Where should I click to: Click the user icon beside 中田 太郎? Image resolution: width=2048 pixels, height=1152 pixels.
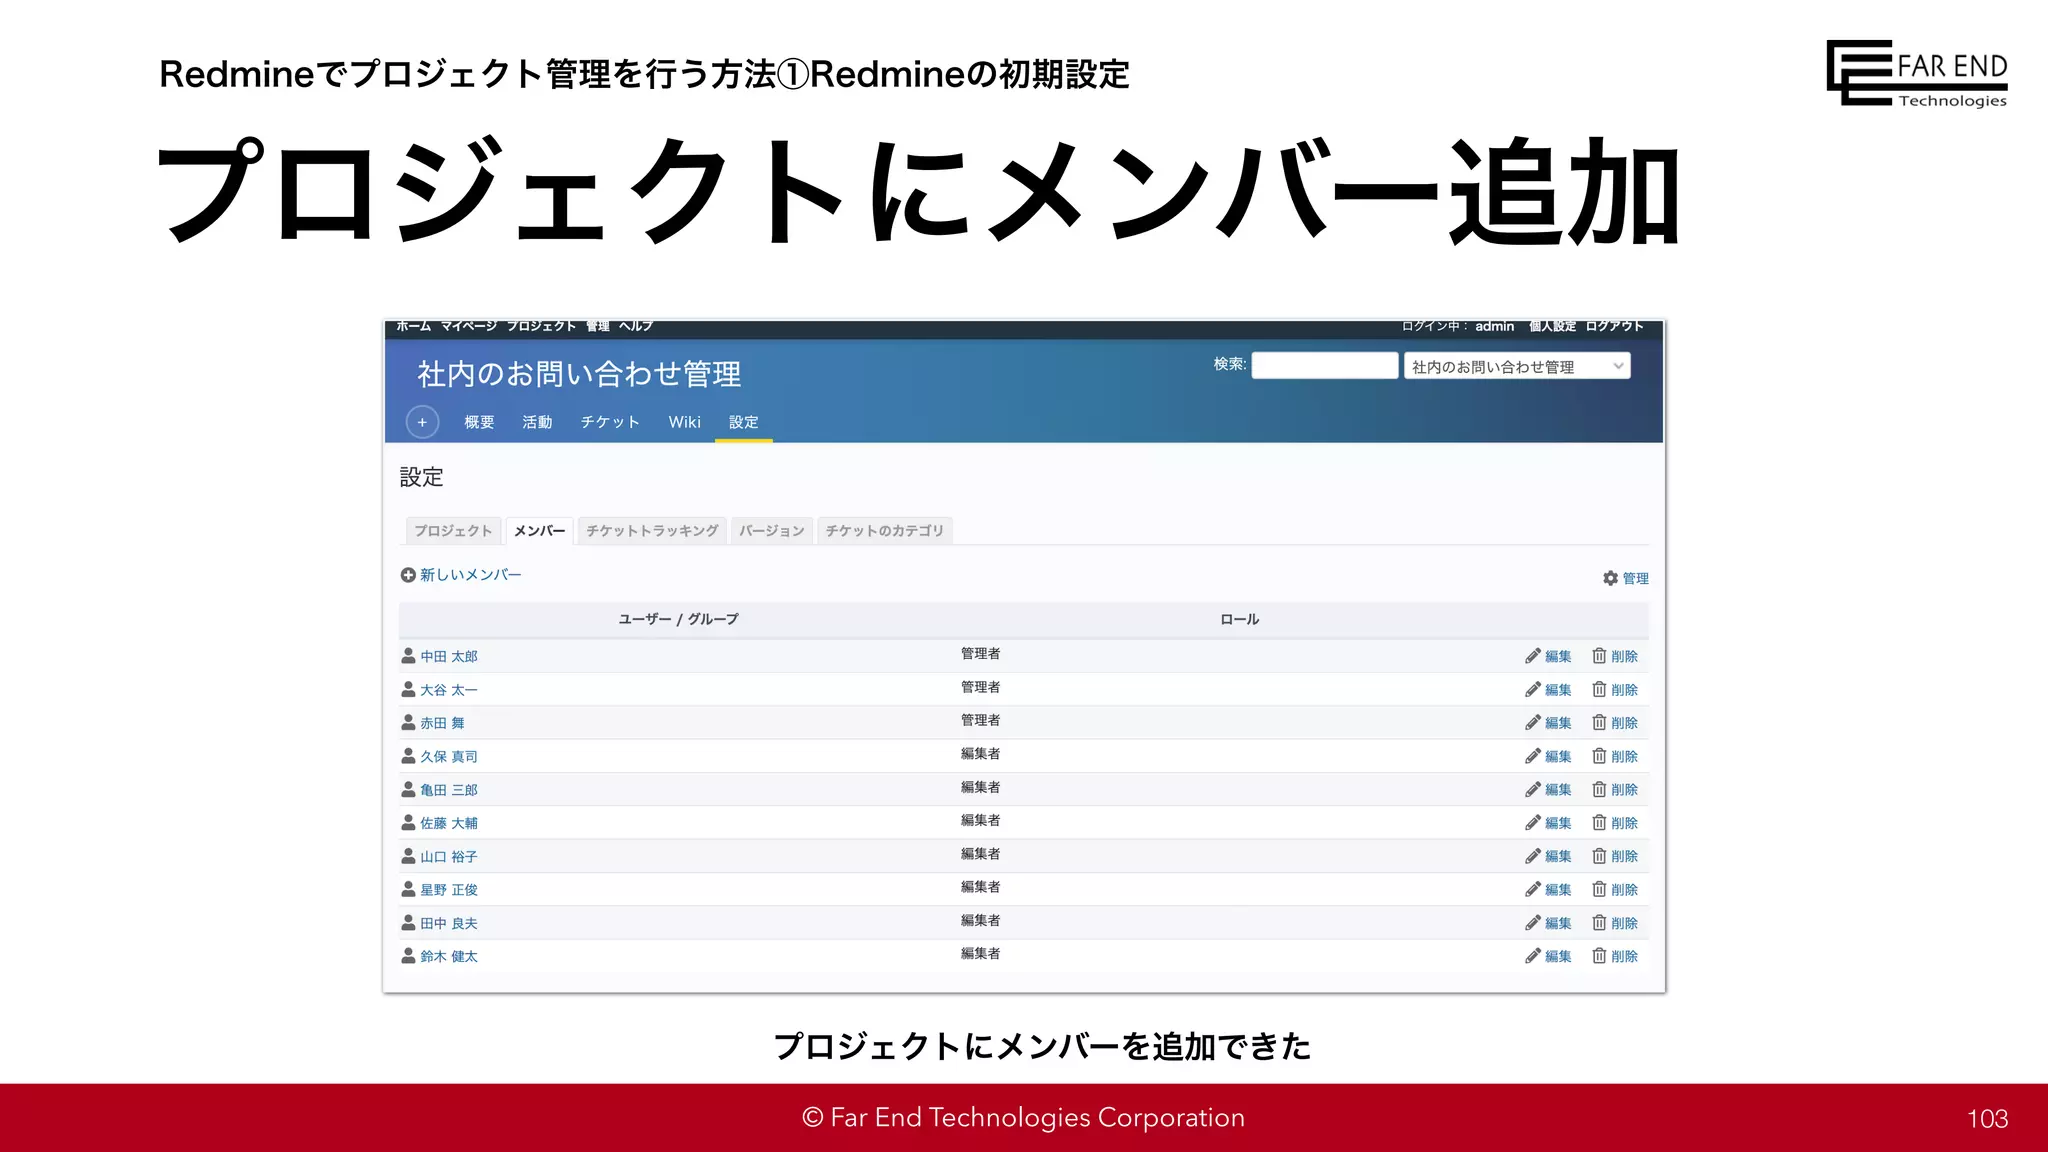pos(408,656)
